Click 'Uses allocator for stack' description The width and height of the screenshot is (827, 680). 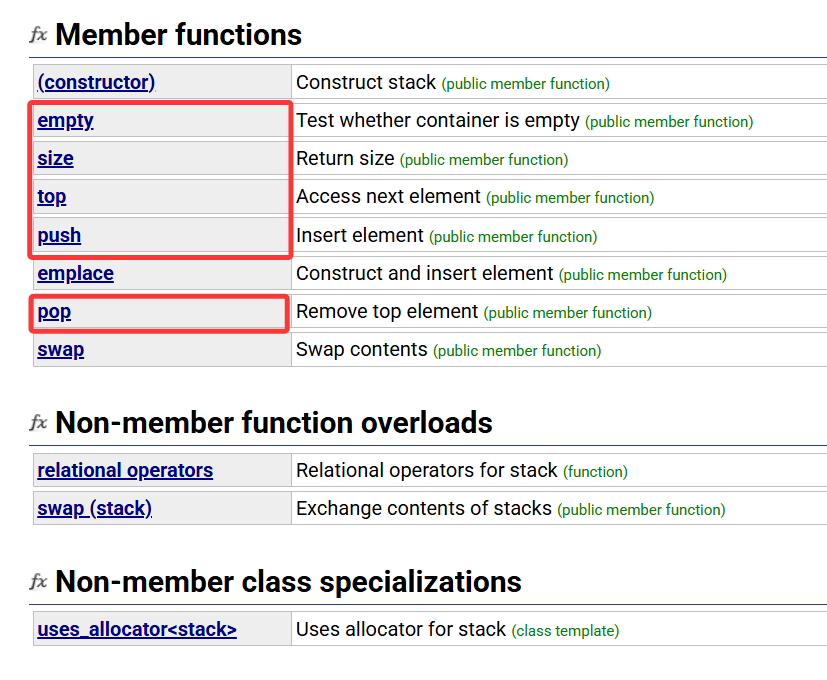coord(401,629)
